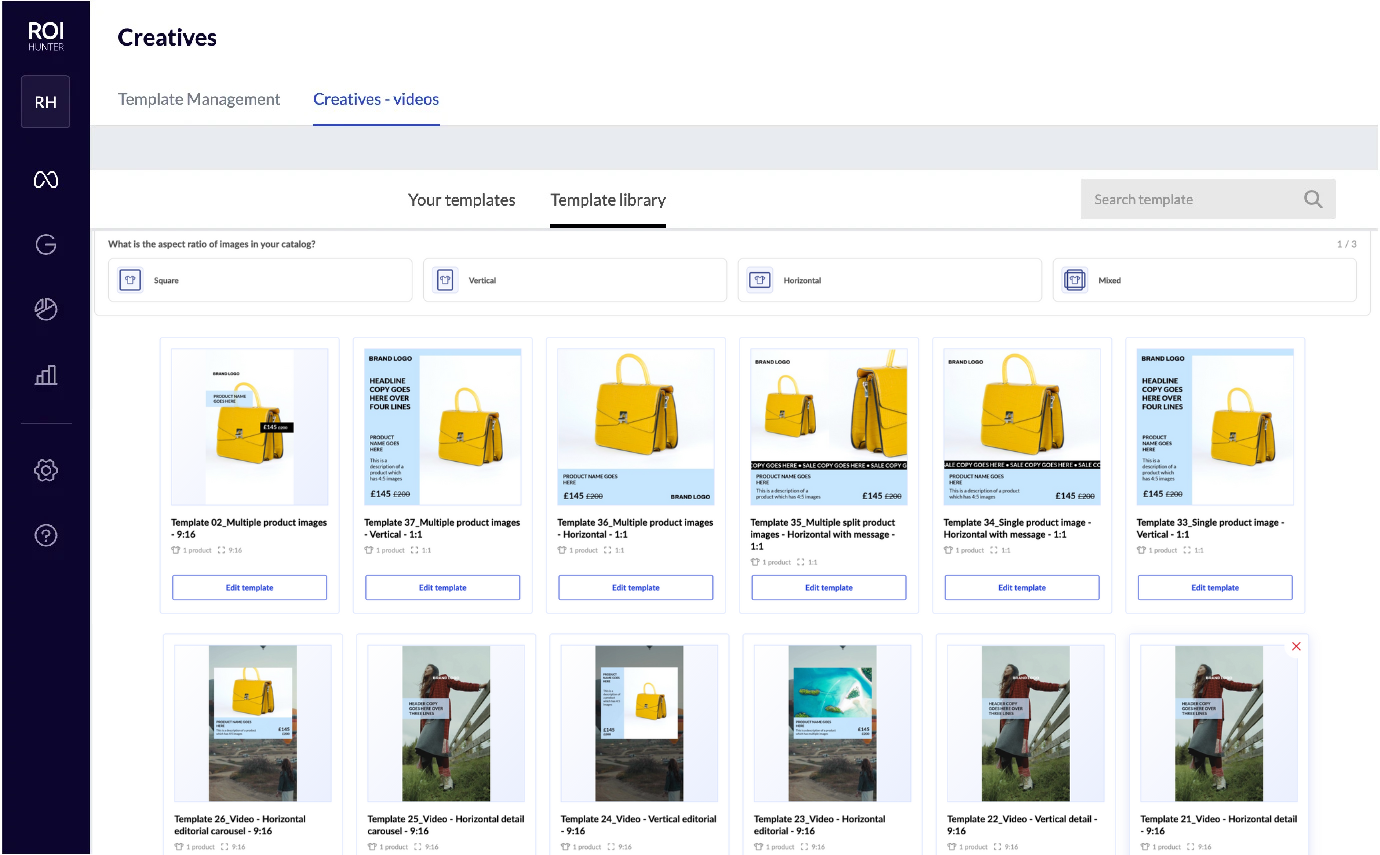
Task: Open the RH account avatar
Action: (x=45, y=102)
